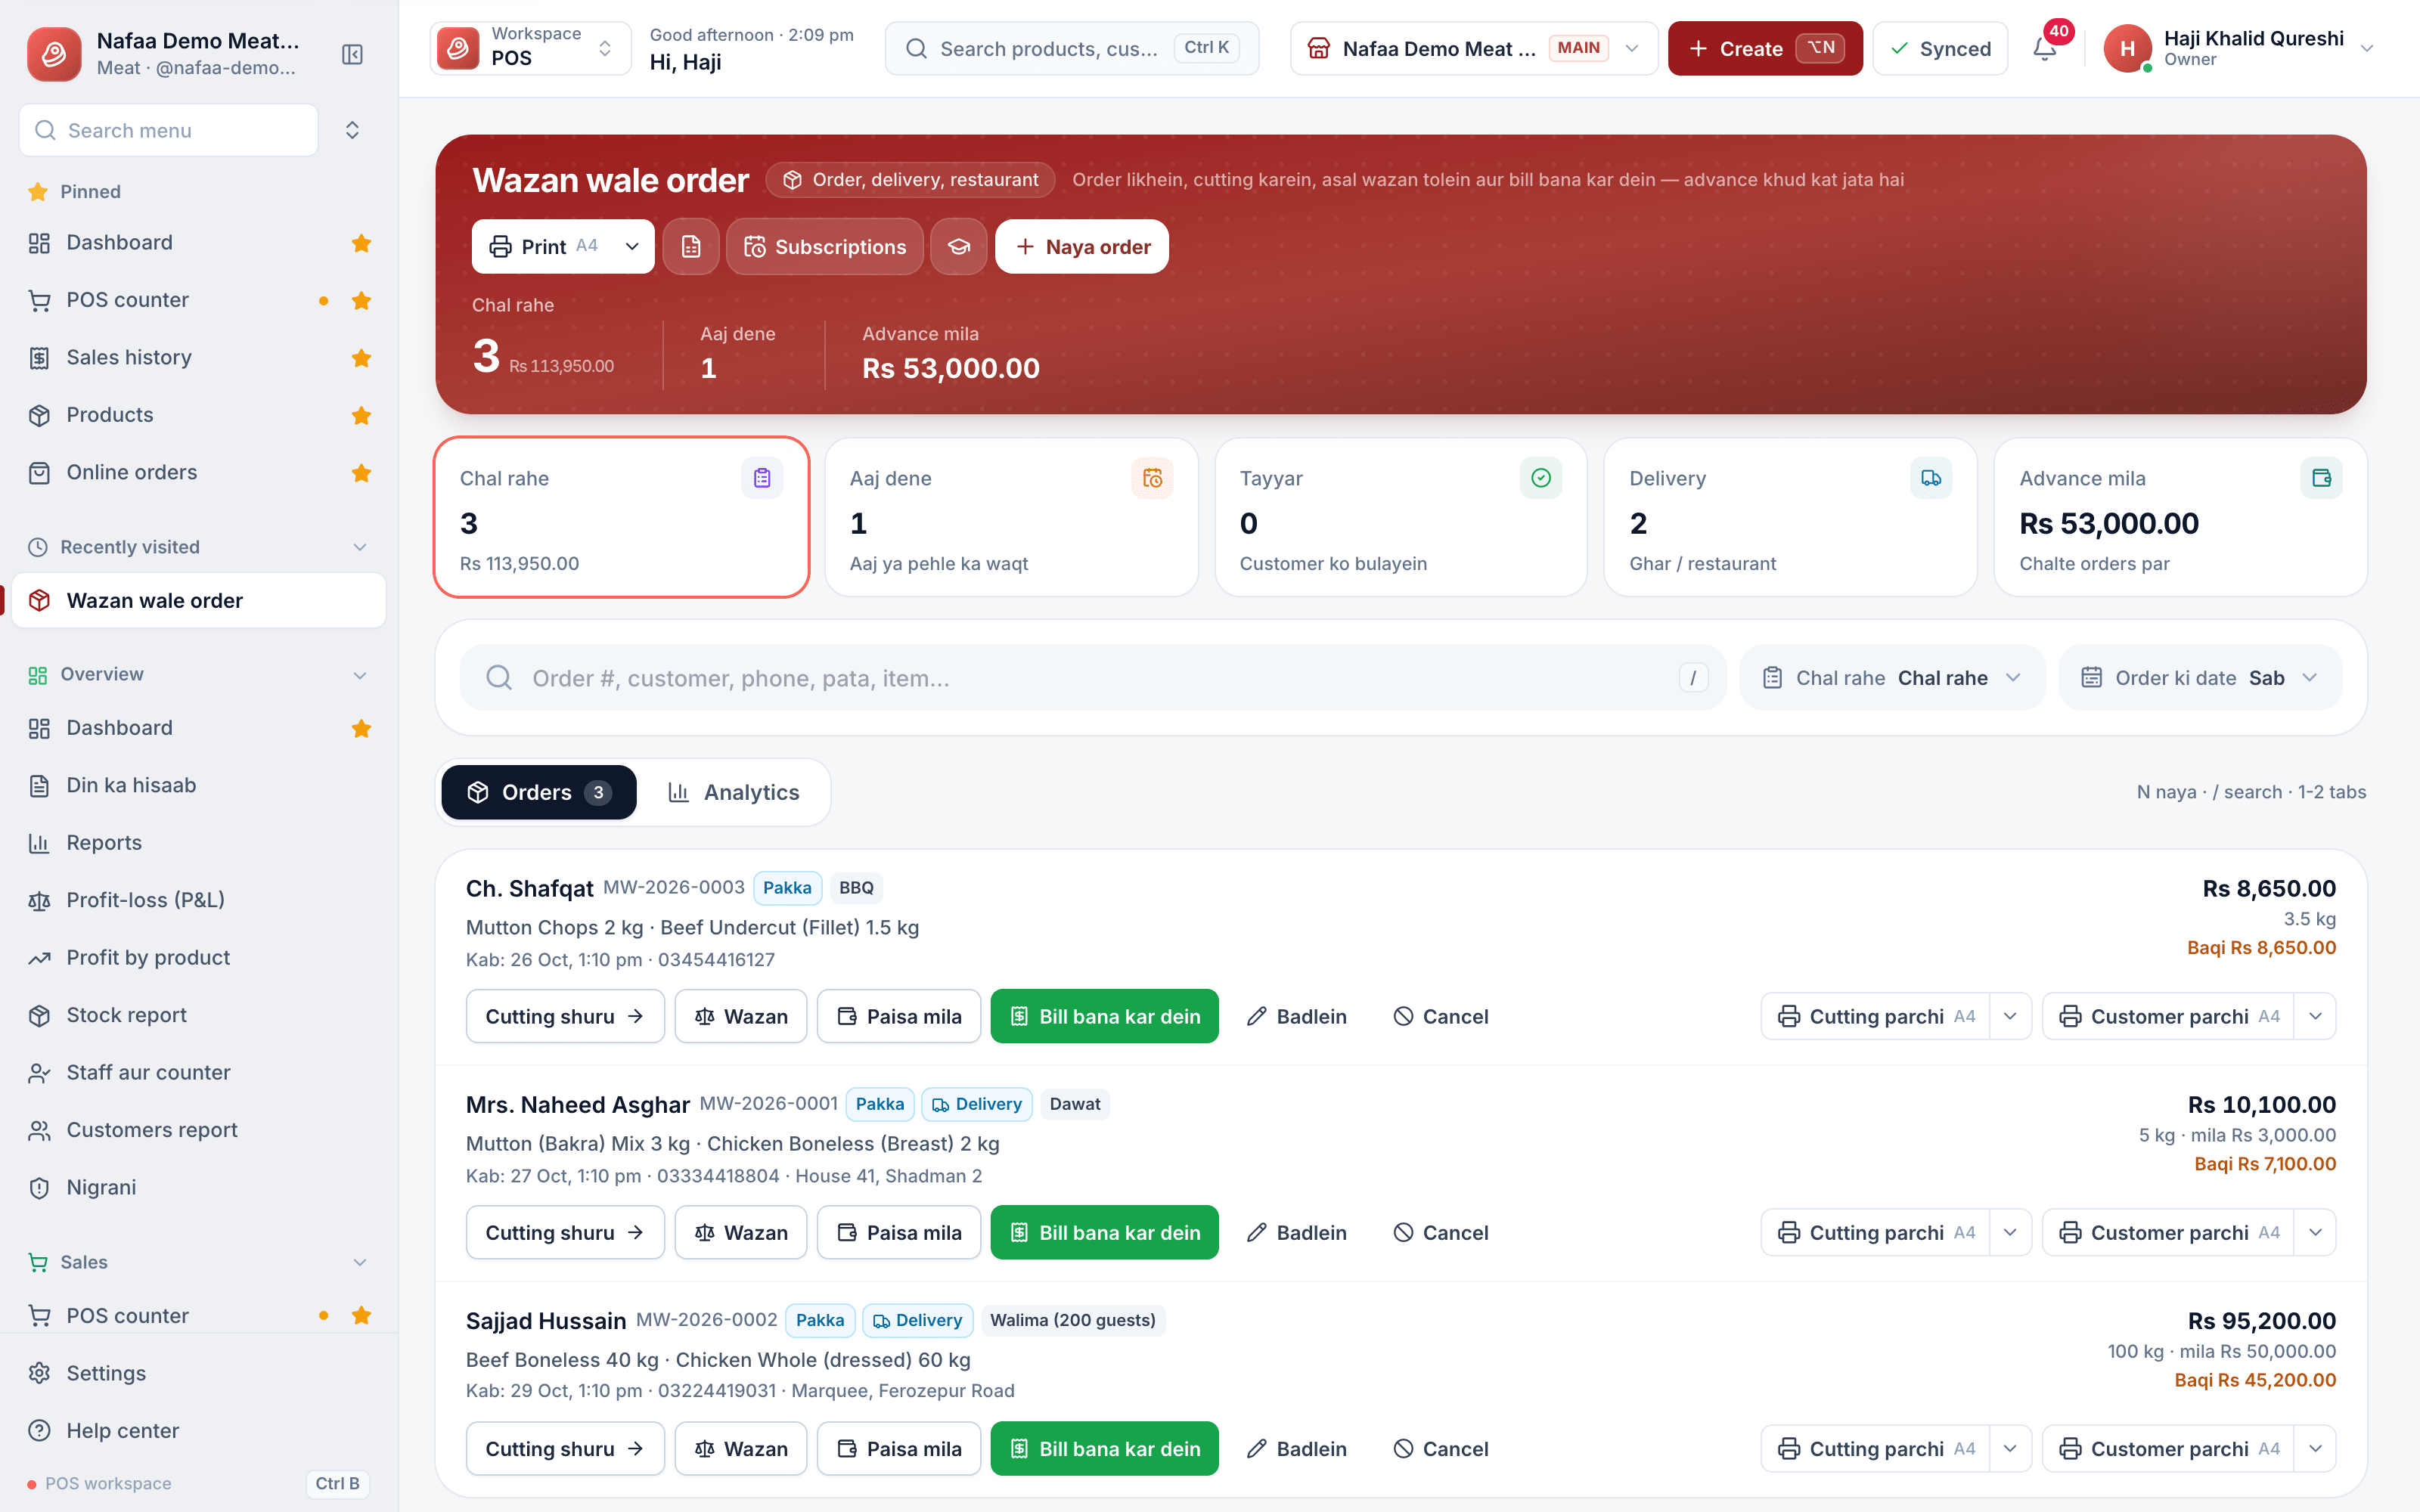
Task: Click the Search menu field
Action: click(169, 130)
